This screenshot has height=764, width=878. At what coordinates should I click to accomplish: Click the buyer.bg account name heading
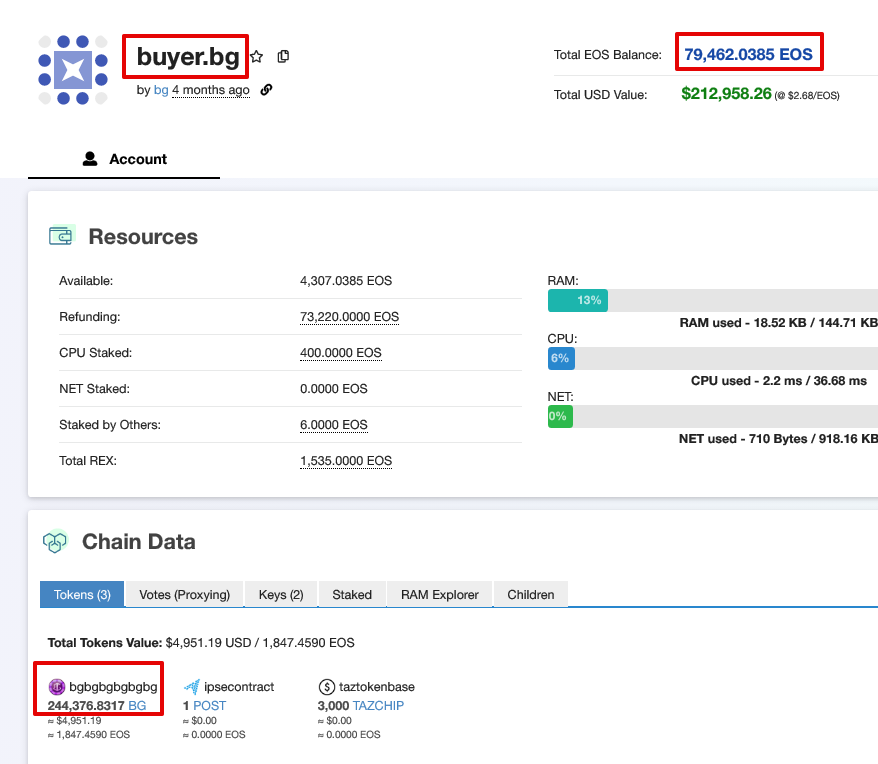tap(188, 57)
